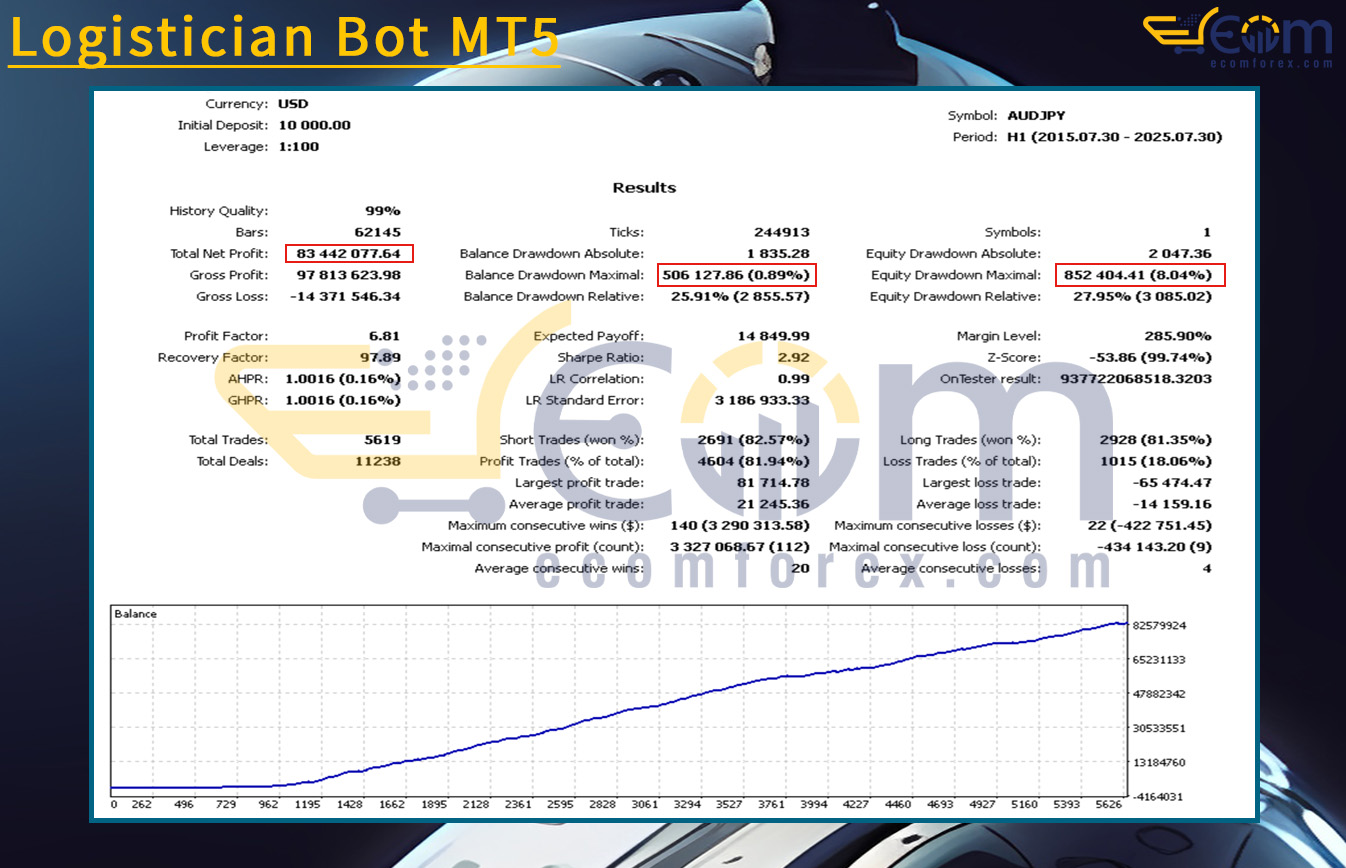Click Equity Drawdown Relative value 27.95% (3 085.02)

coord(1142,297)
